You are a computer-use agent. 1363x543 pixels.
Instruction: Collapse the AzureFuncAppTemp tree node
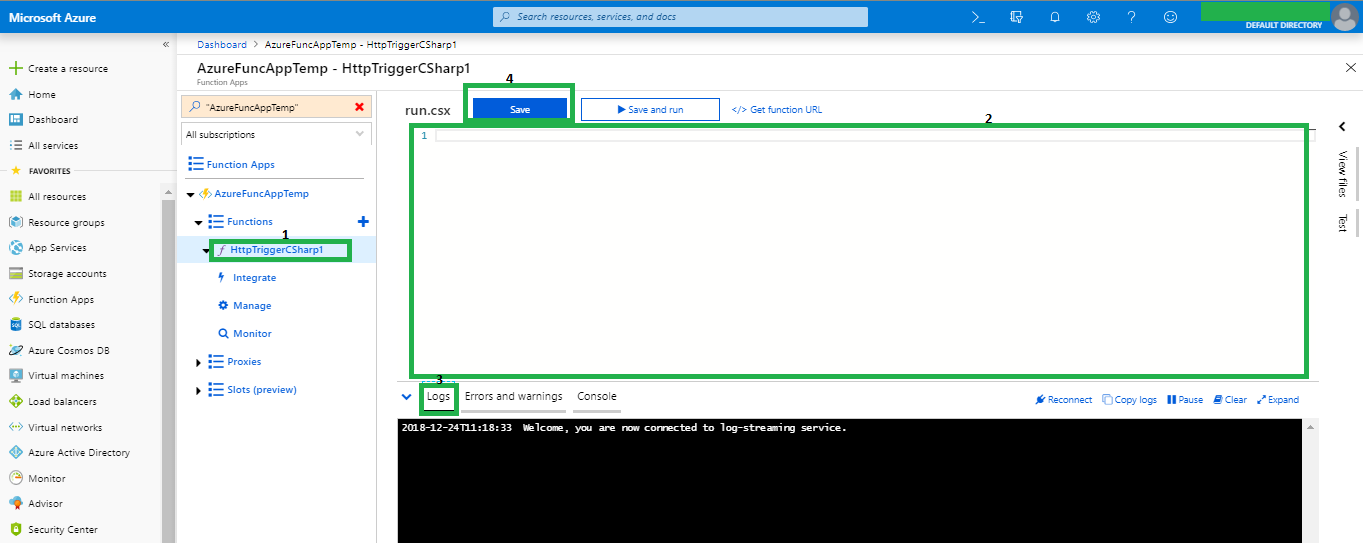pyautogui.click(x=191, y=194)
